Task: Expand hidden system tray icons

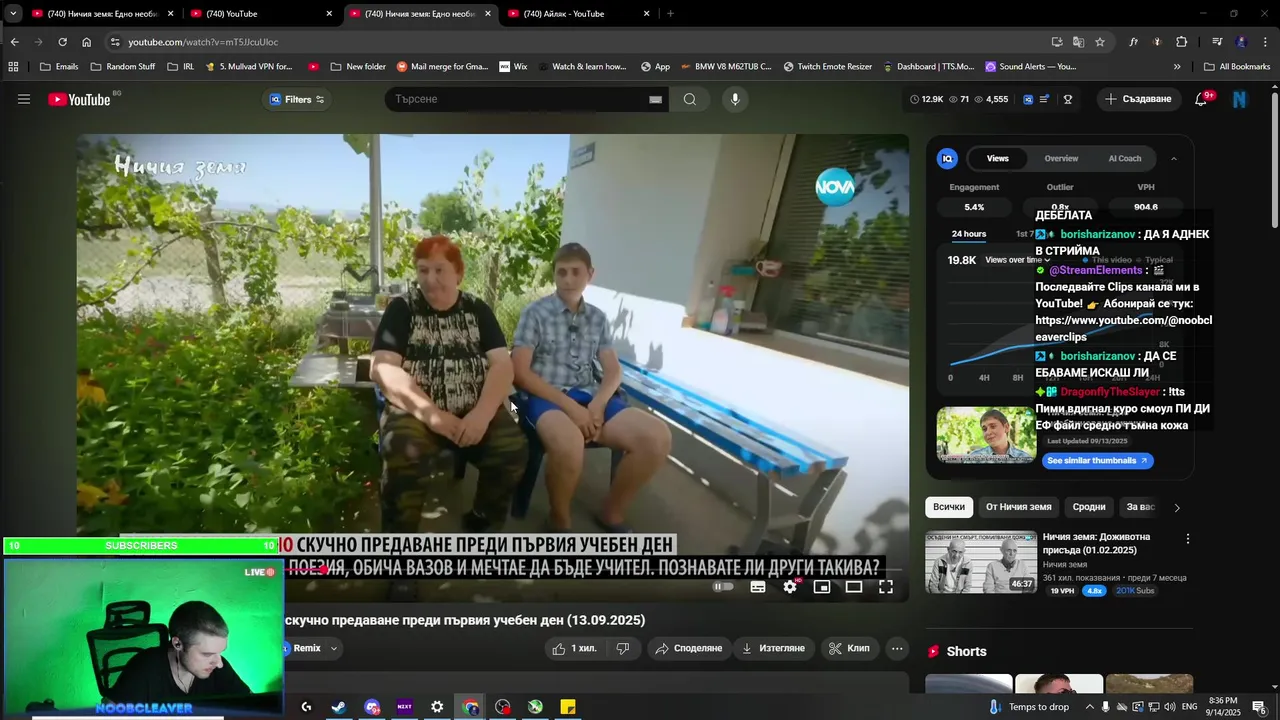Action: (x=1090, y=707)
